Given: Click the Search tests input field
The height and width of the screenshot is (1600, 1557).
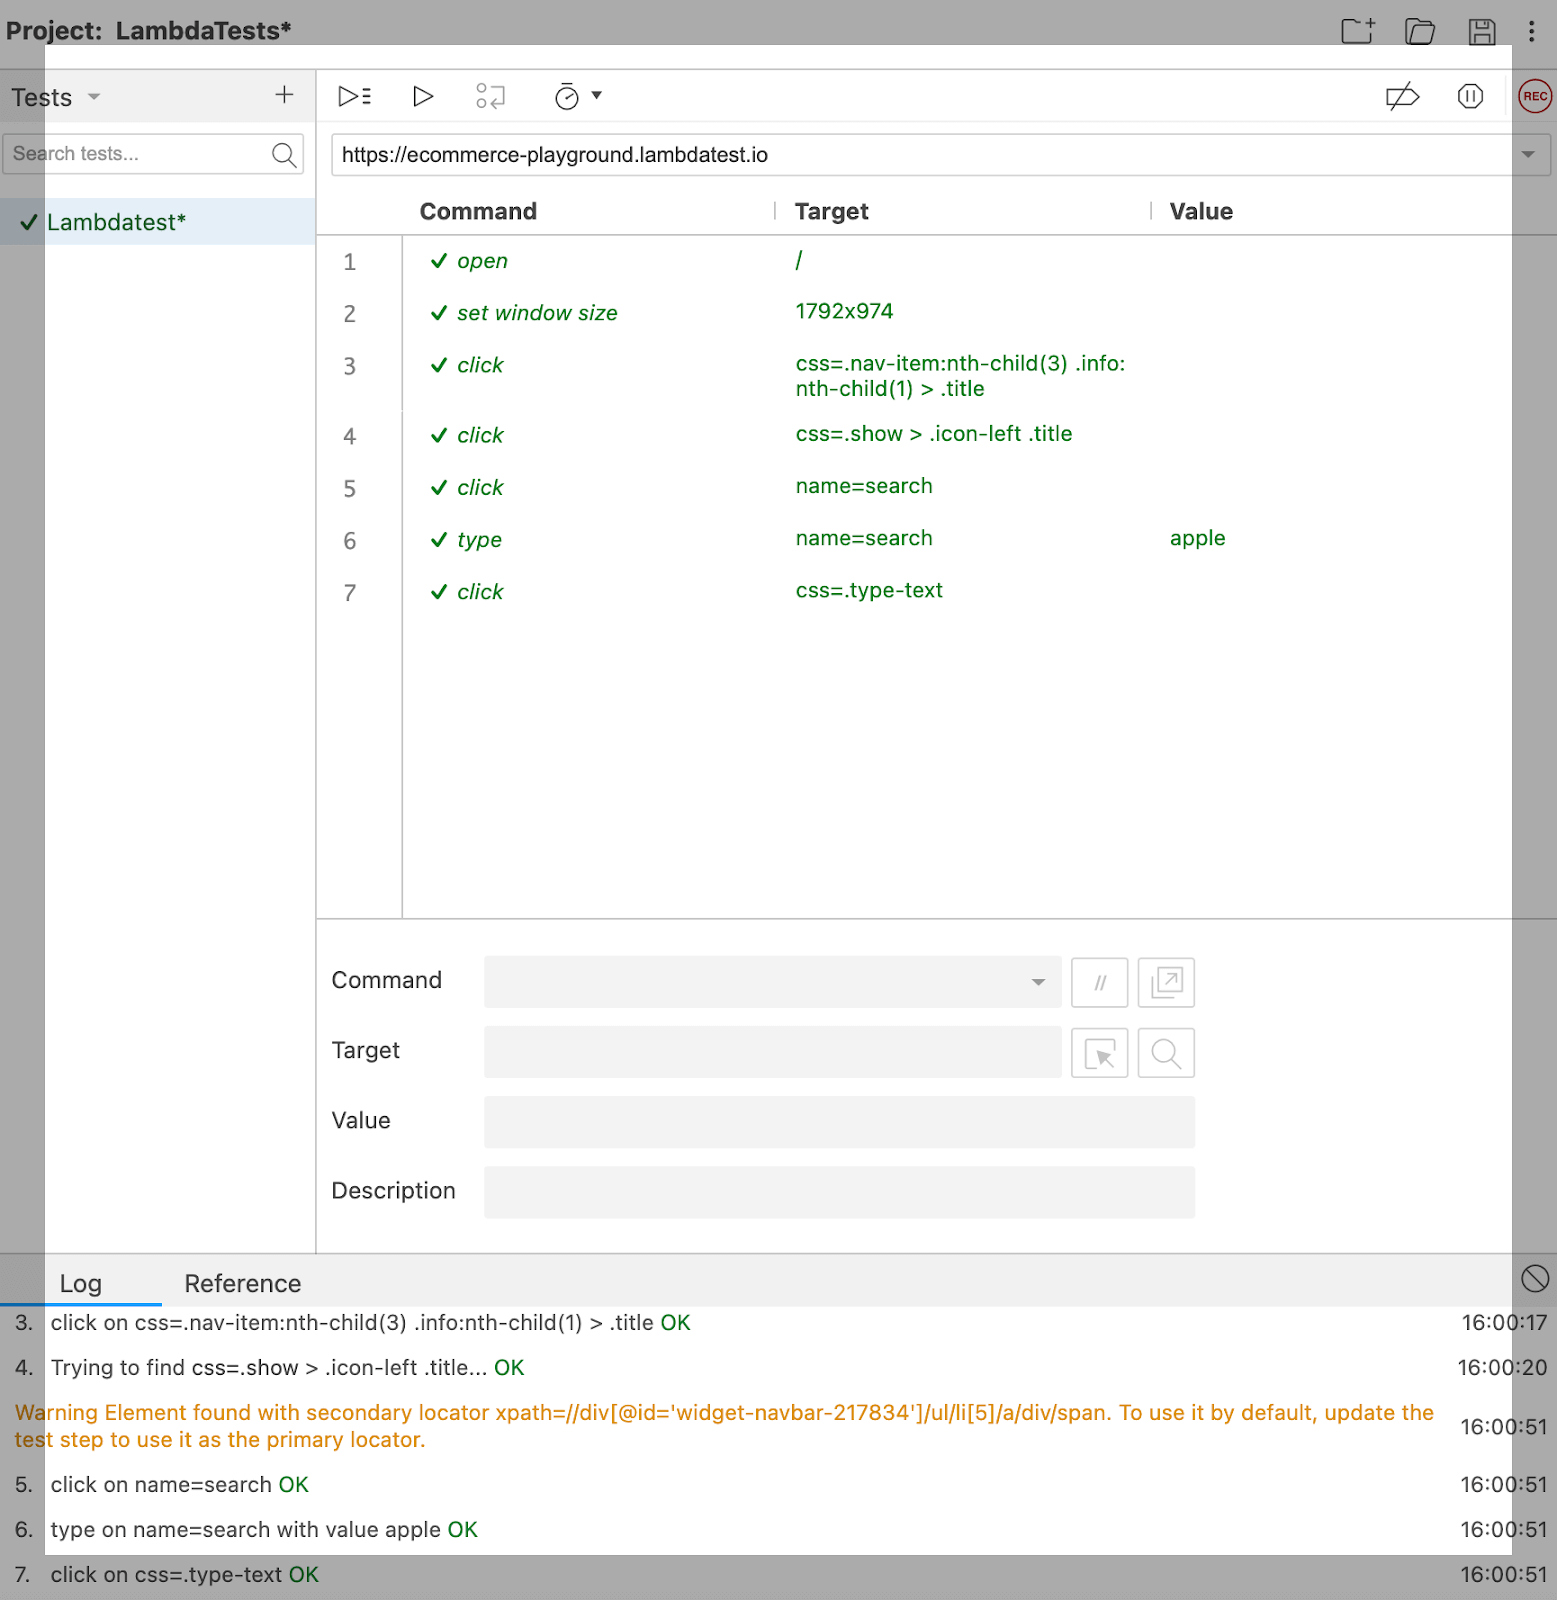Looking at the screenshot, I should click(138, 154).
